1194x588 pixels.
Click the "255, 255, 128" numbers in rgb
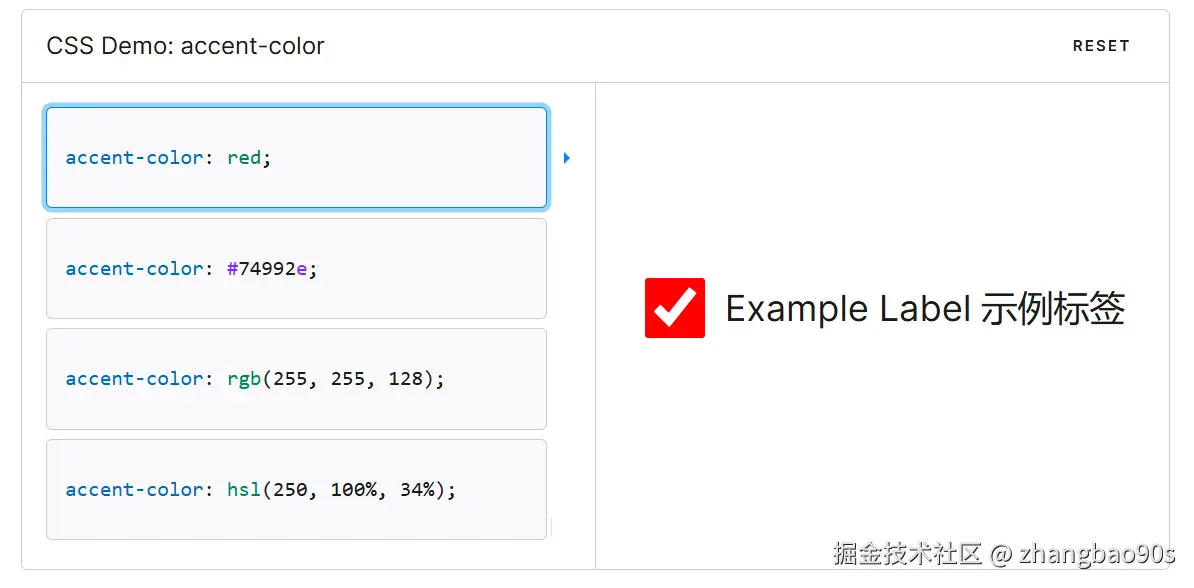point(348,379)
